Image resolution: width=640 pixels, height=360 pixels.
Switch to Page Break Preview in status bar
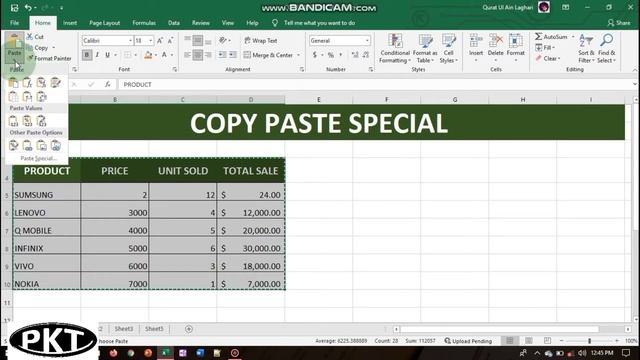click(547, 341)
